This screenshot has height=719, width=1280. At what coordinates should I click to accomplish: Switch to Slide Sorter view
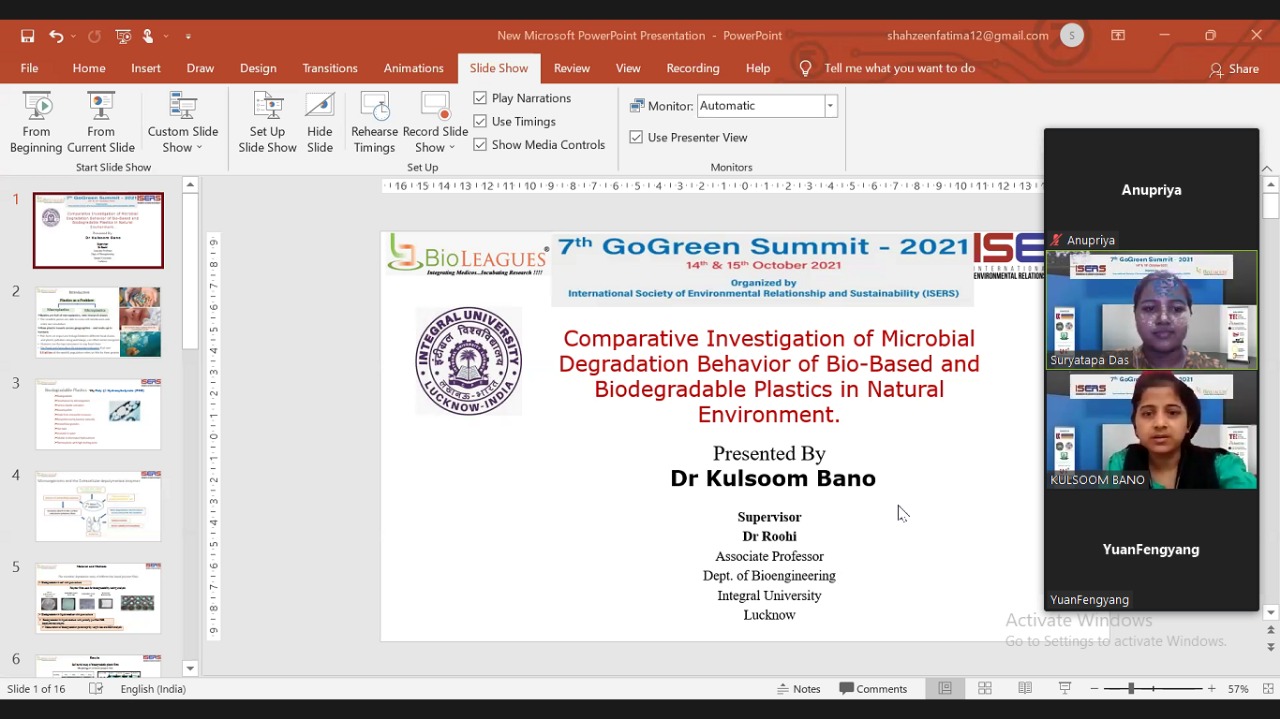point(985,689)
